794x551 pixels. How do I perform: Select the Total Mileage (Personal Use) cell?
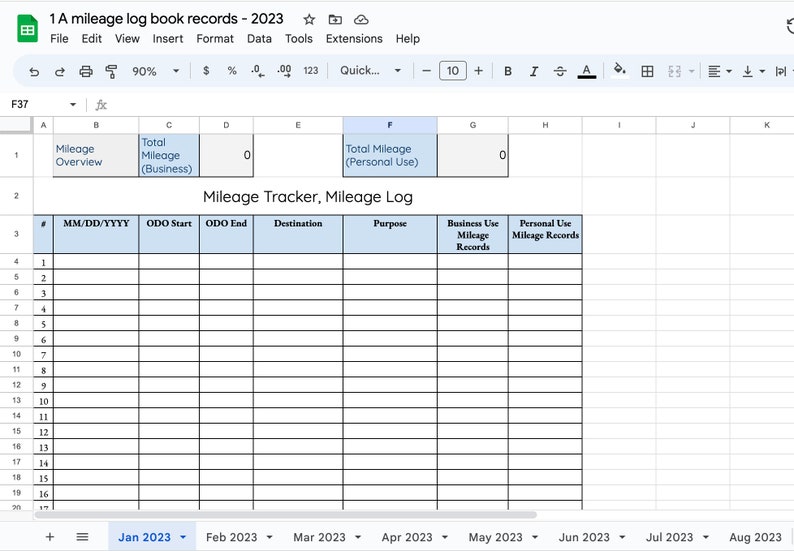(390, 155)
